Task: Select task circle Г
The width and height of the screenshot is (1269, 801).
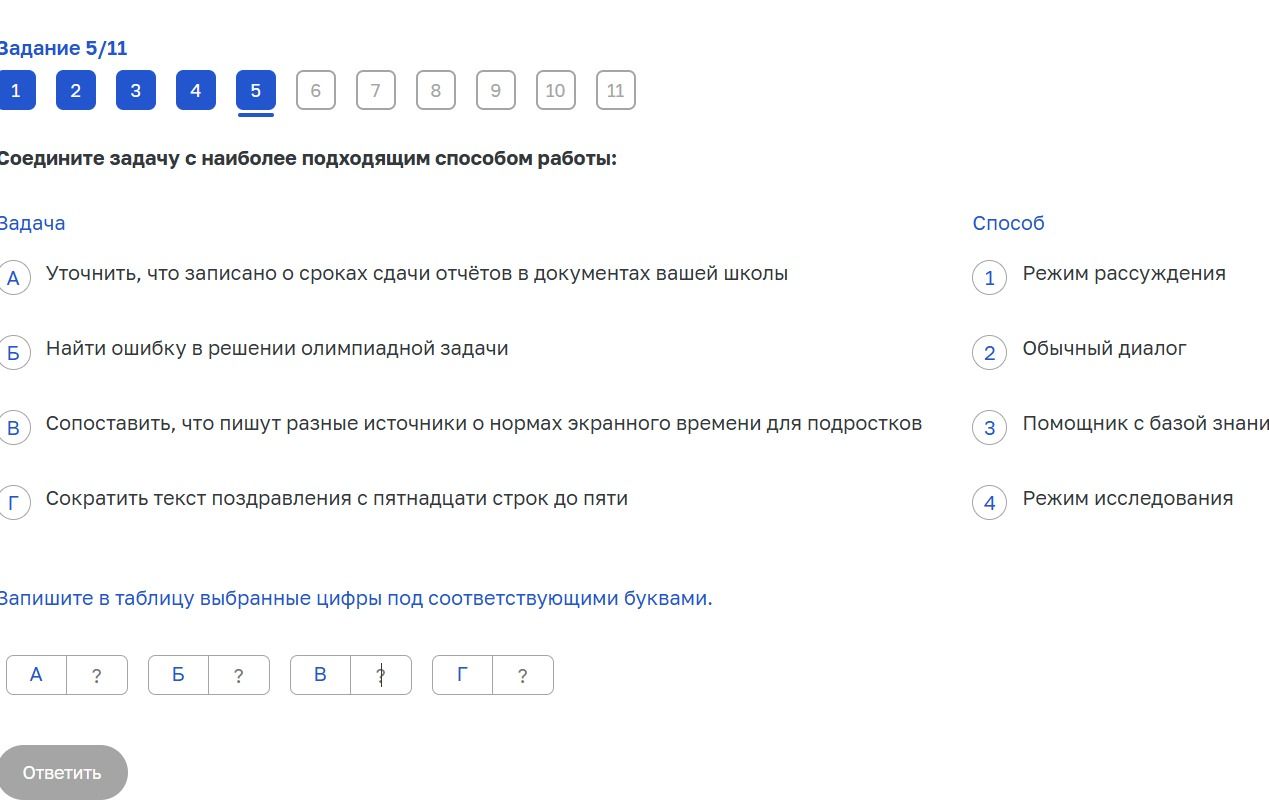Action: pos(13,503)
